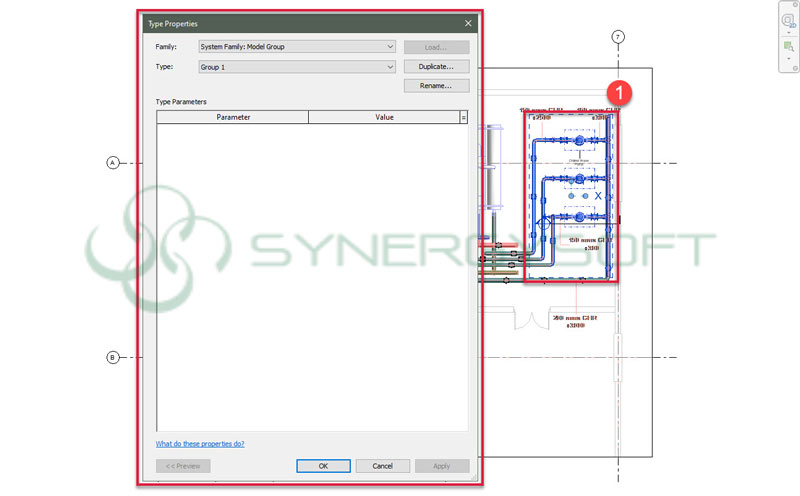This screenshot has width=800, height=496.
Task: Click the Rename... button
Action: pos(436,86)
